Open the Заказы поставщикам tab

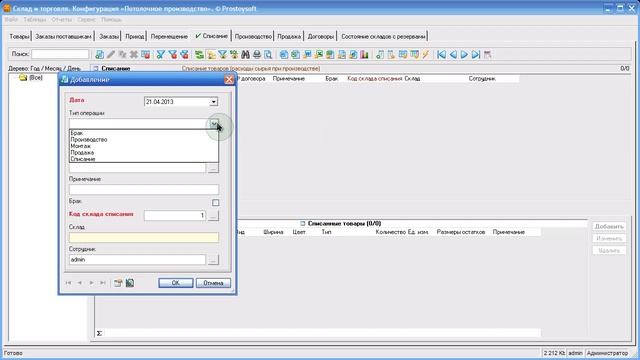point(63,36)
